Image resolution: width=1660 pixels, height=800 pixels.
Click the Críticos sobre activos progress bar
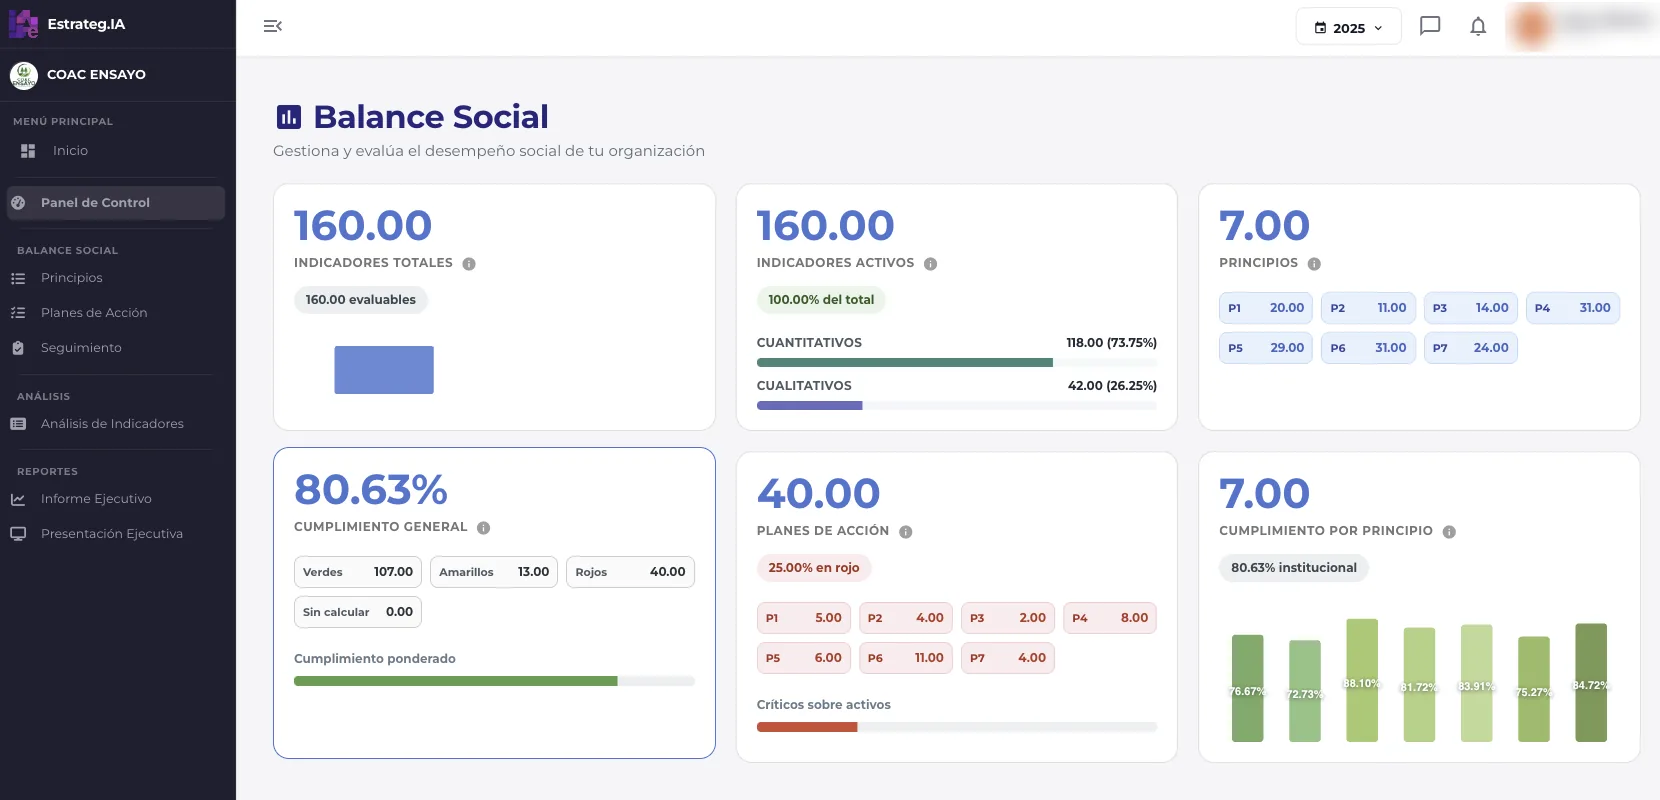click(957, 727)
